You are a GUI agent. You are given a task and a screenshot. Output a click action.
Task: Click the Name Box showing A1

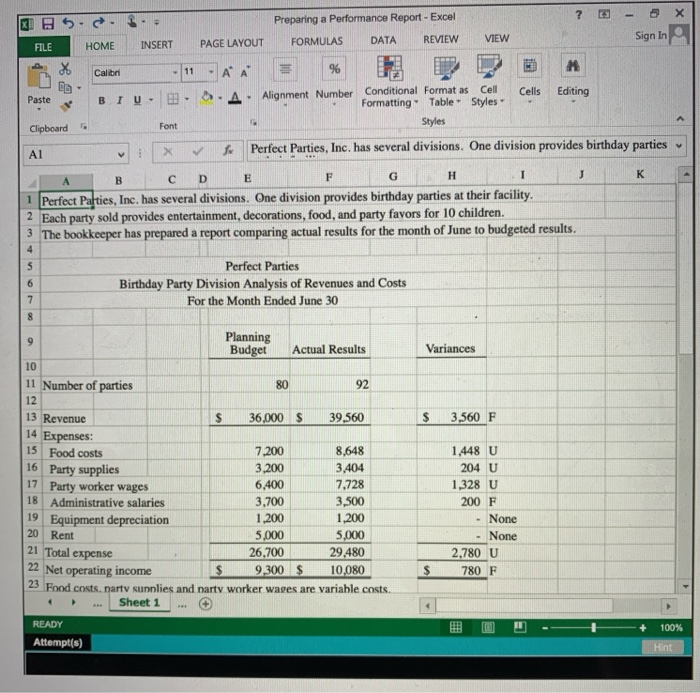[x=76, y=154]
